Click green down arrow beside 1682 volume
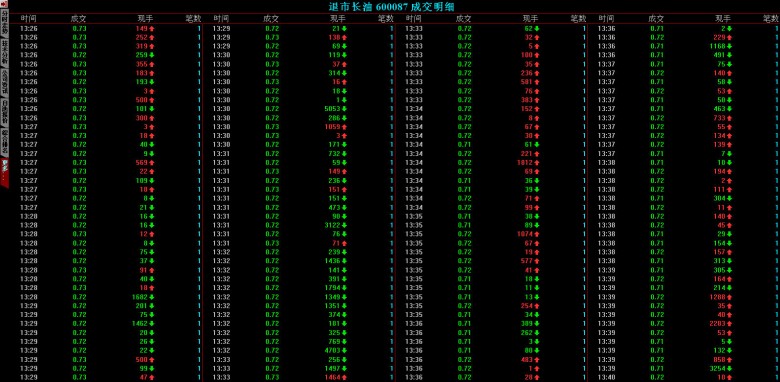 tap(152, 297)
